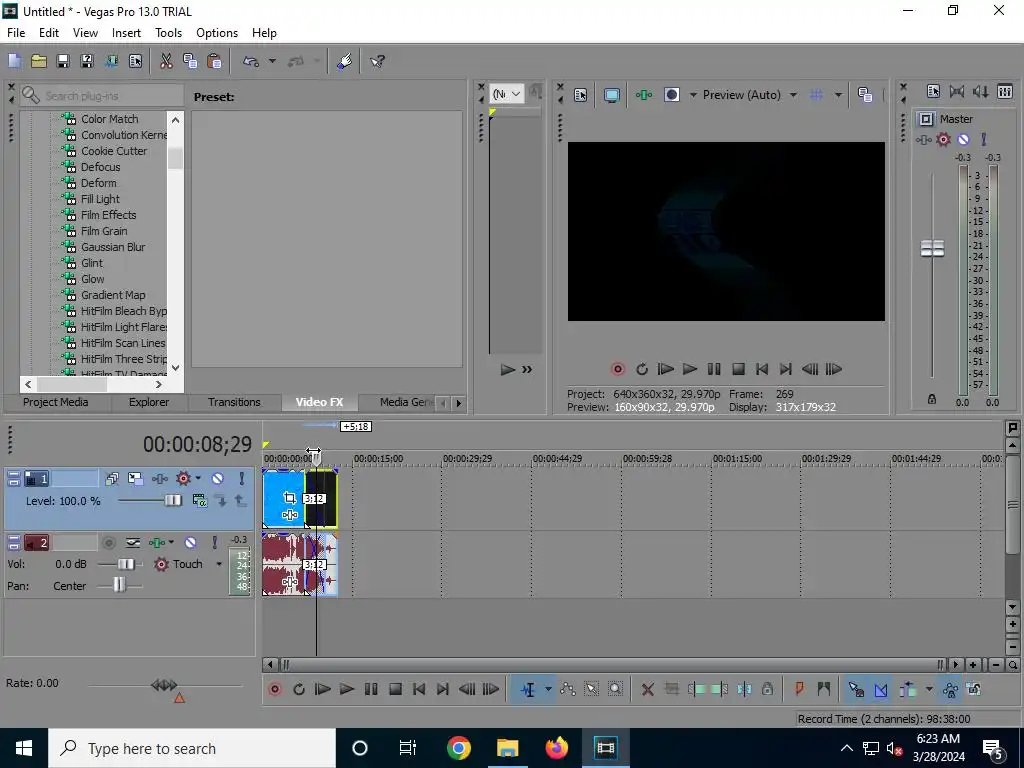Open Properties icon in main toolbar
This screenshot has height=768, width=1024.
click(x=135, y=61)
